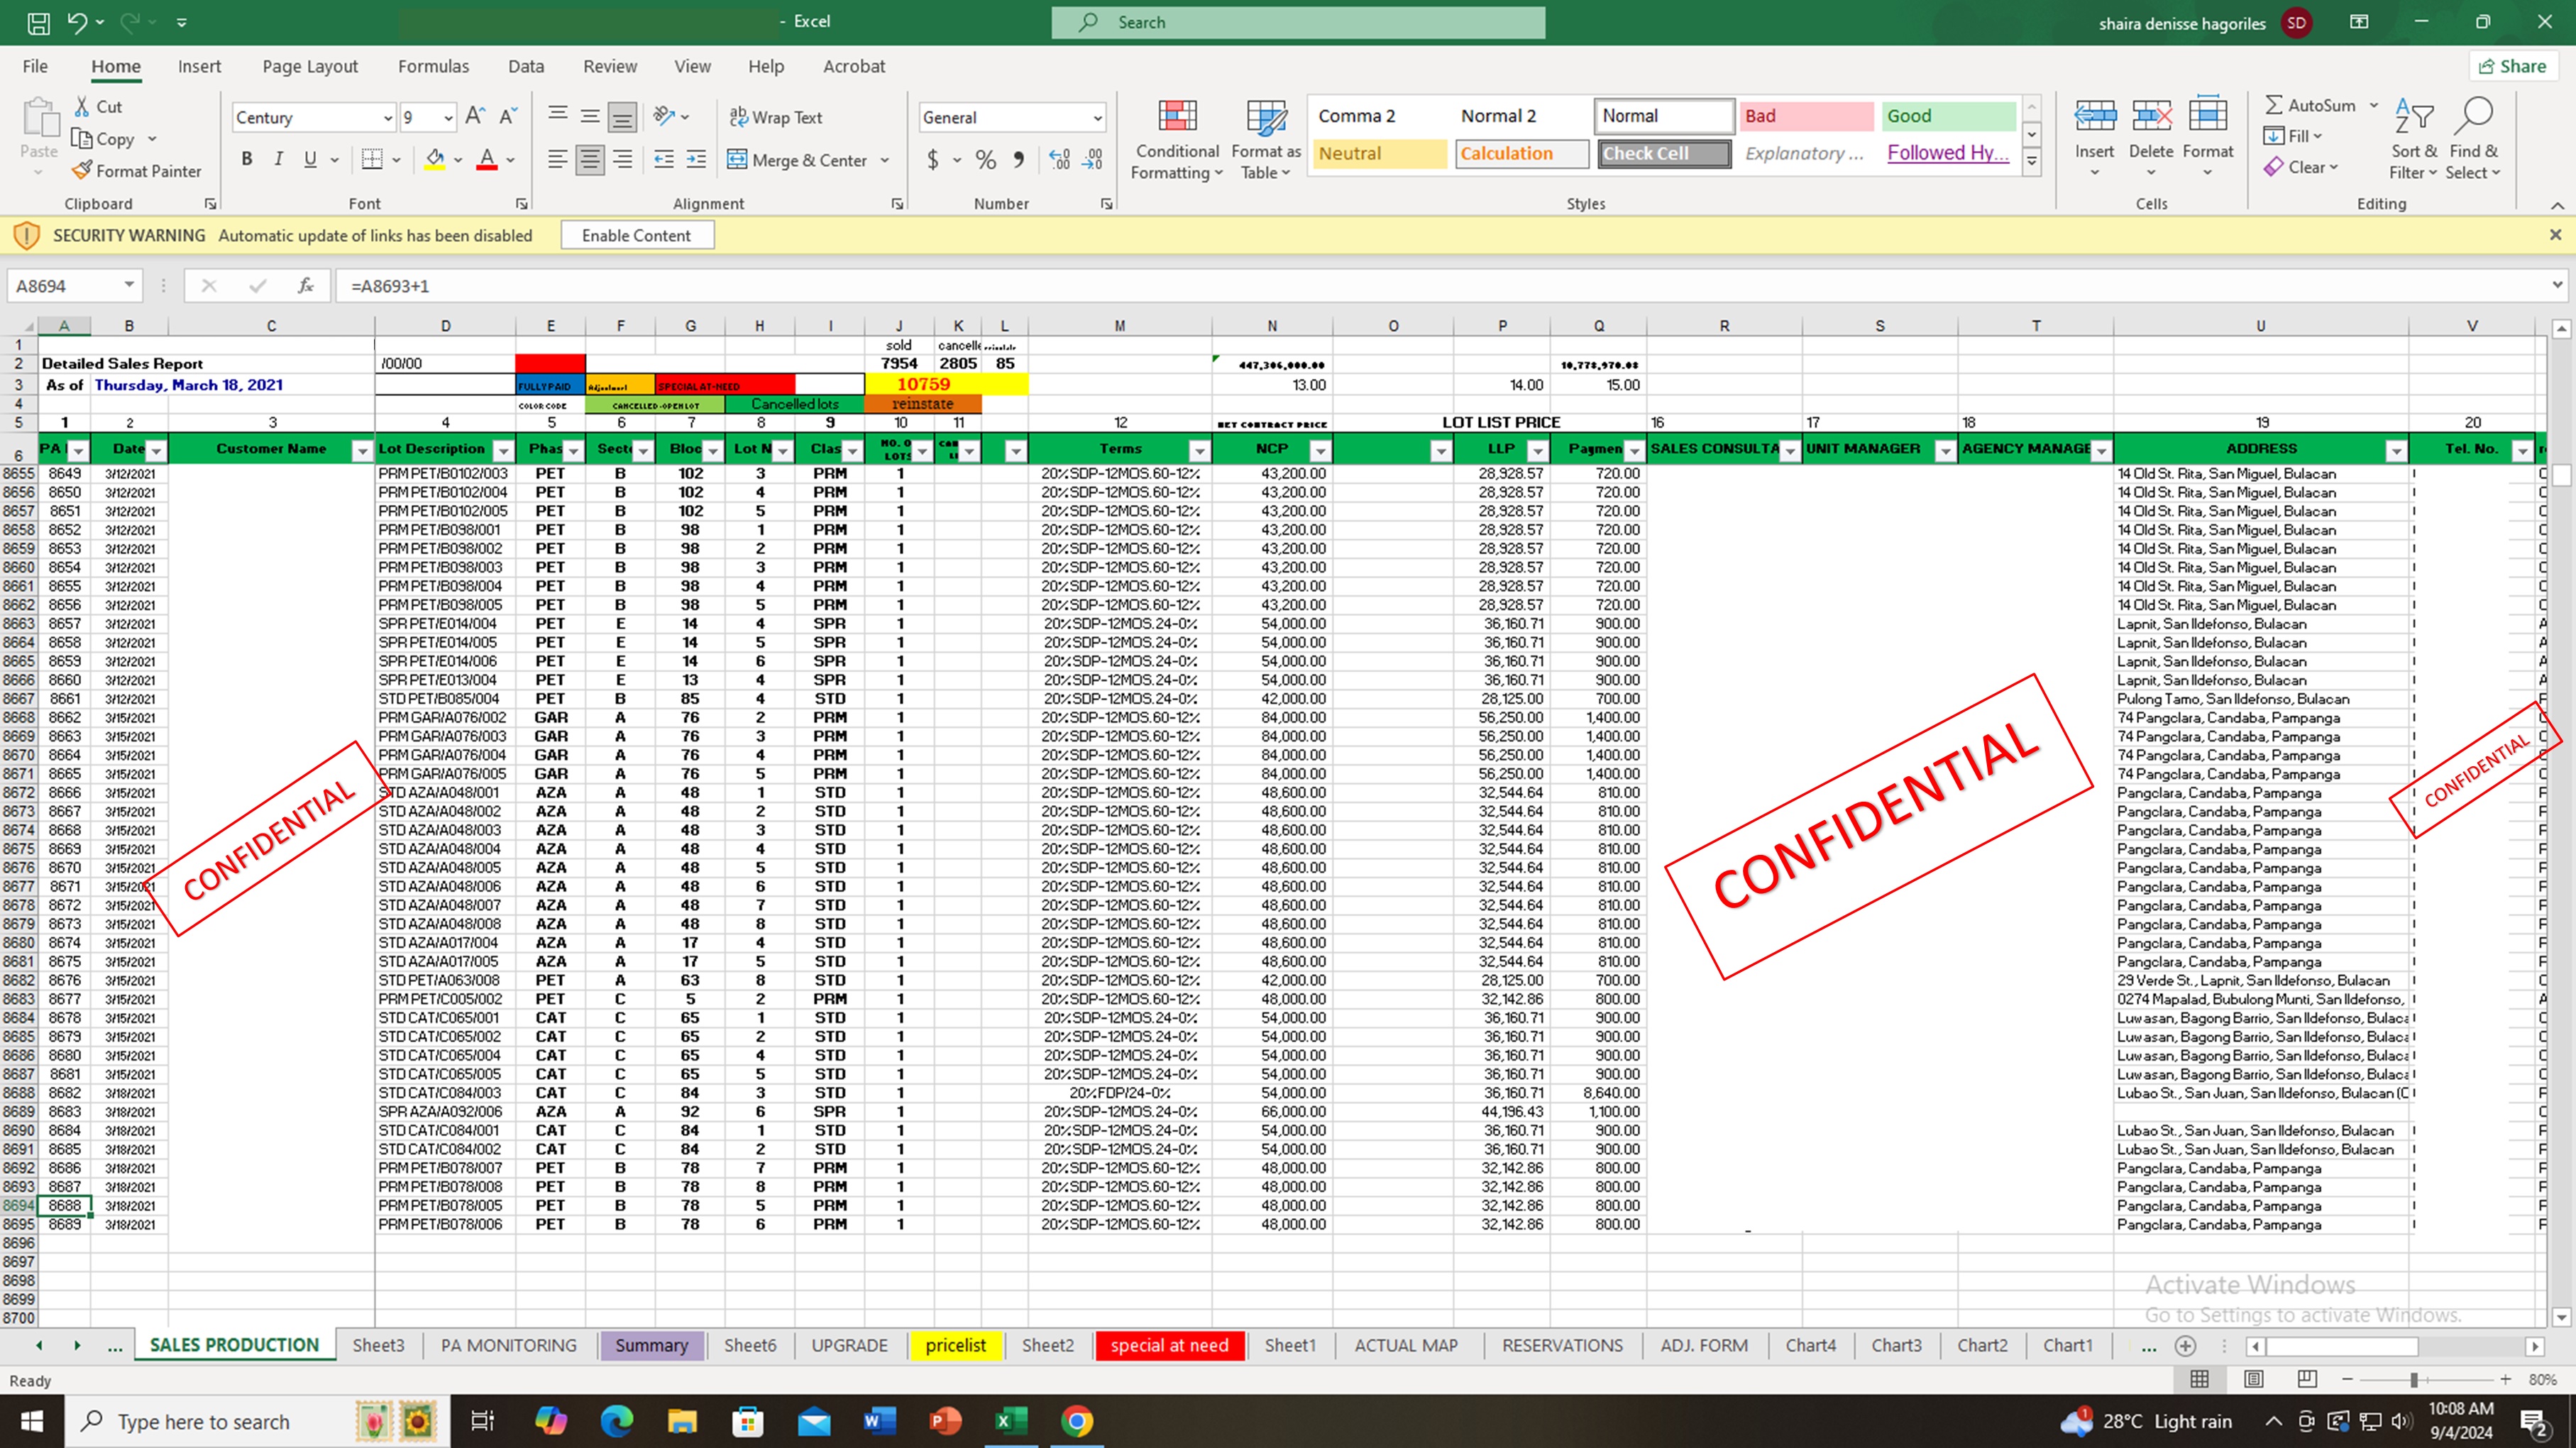This screenshot has height=1448, width=2576.
Task: Expand the General number format dropdown
Action: [x=1097, y=118]
